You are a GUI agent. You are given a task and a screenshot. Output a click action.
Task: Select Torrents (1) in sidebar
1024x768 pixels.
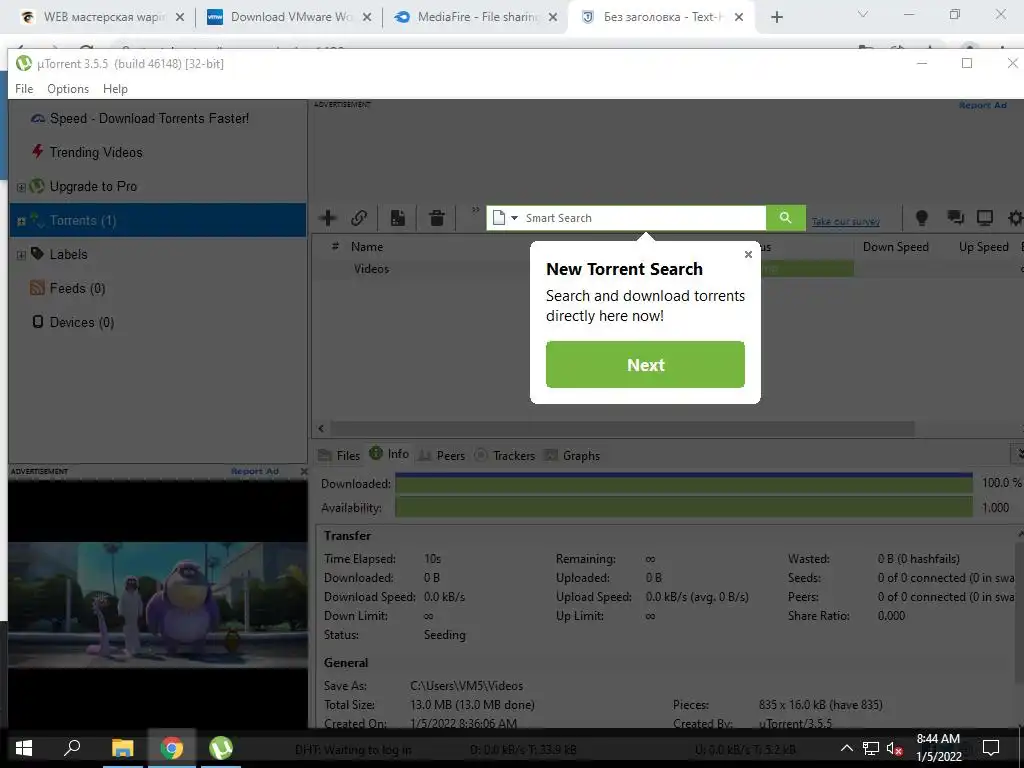click(158, 220)
